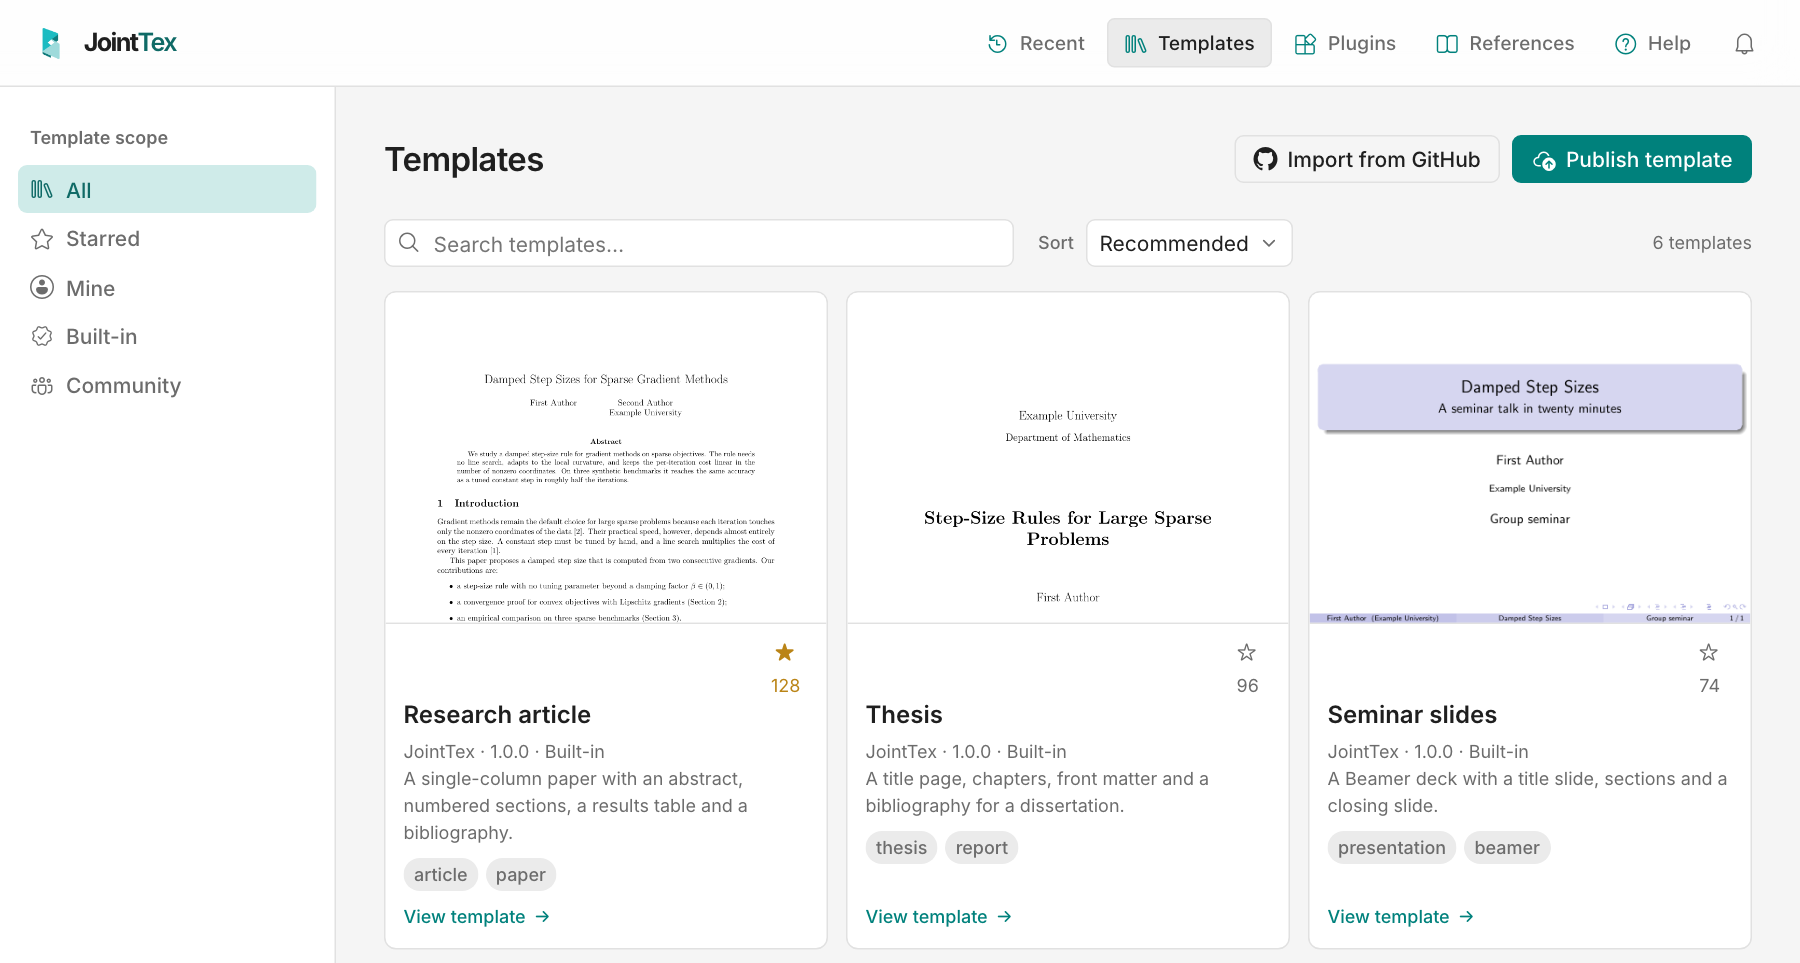Image resolution: width=1800 pixels, height=963 pixels.
Task: Click the 'presentation' tag
Action: coord(1392,848)
